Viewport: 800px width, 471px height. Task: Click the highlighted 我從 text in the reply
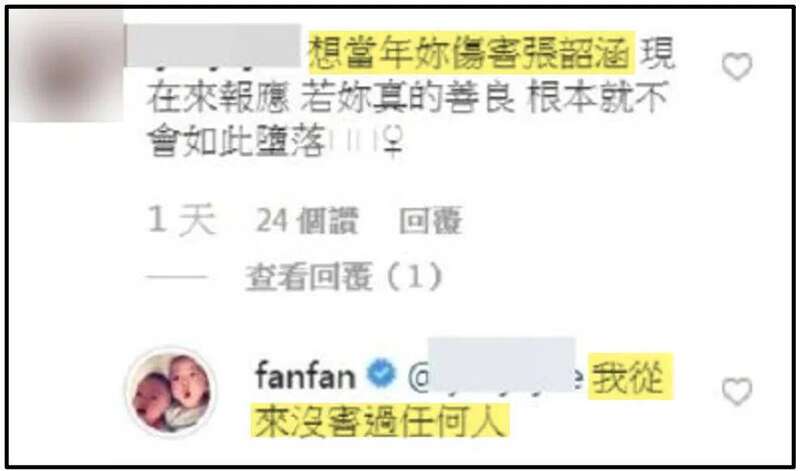(630, 377)
